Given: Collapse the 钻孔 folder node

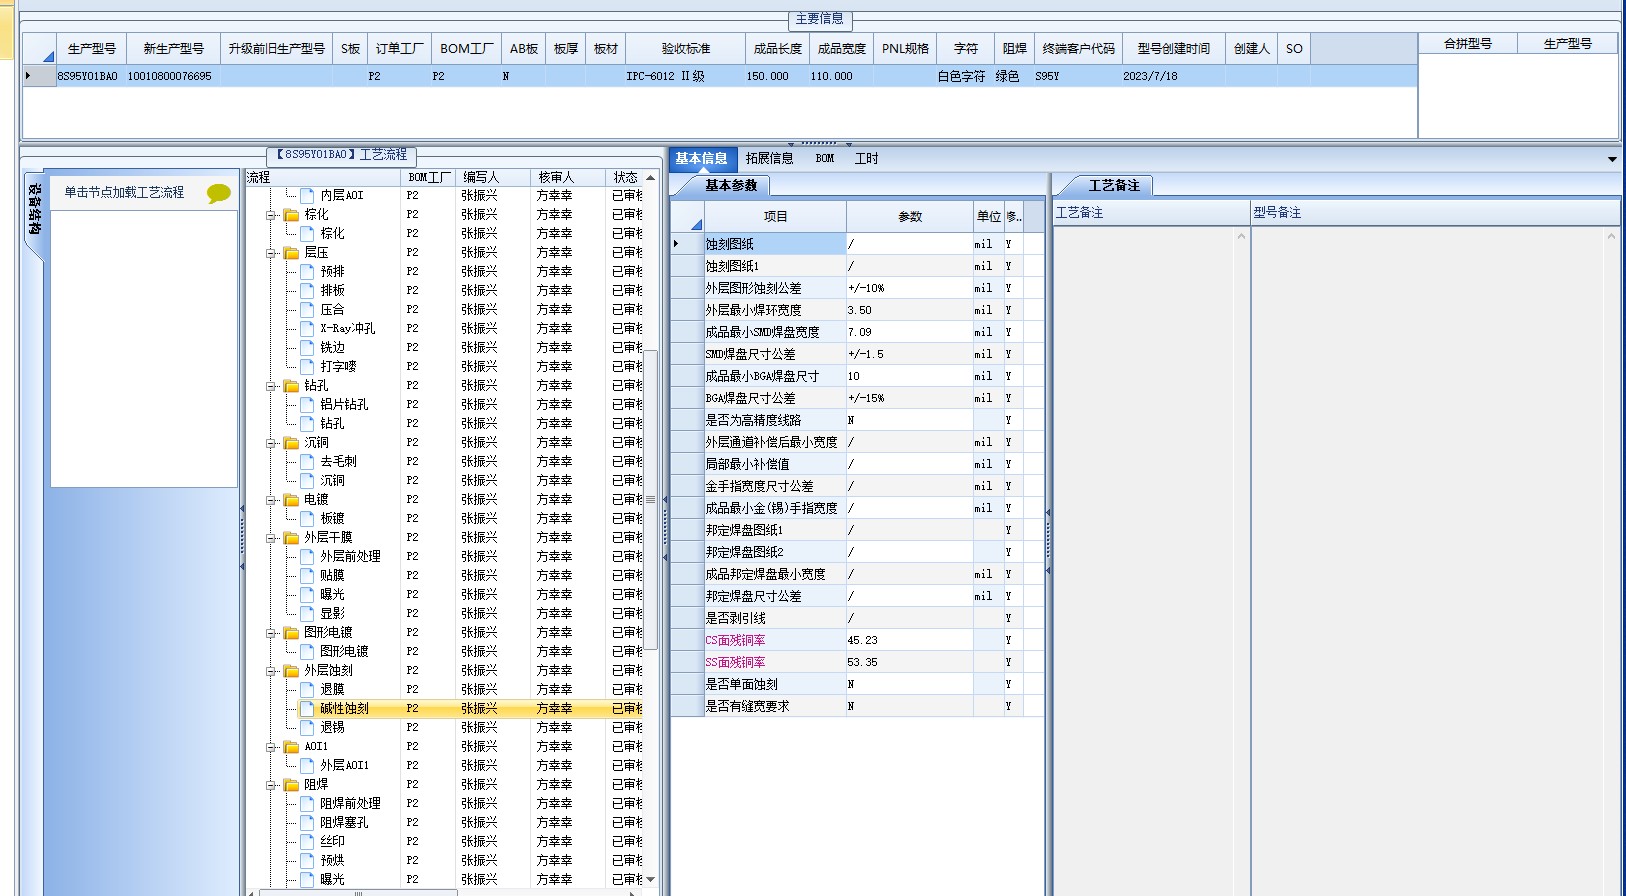Looking at the screenshot, I should (271, 386).
